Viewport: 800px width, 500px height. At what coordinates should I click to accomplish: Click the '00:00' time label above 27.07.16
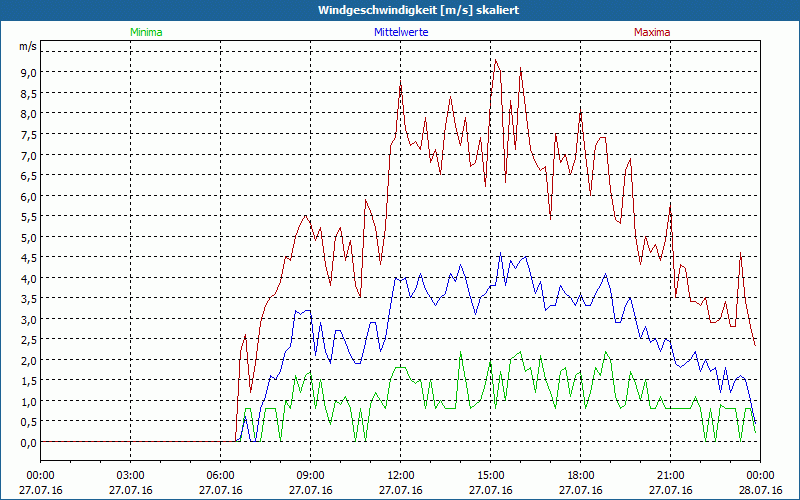point(41,476)
